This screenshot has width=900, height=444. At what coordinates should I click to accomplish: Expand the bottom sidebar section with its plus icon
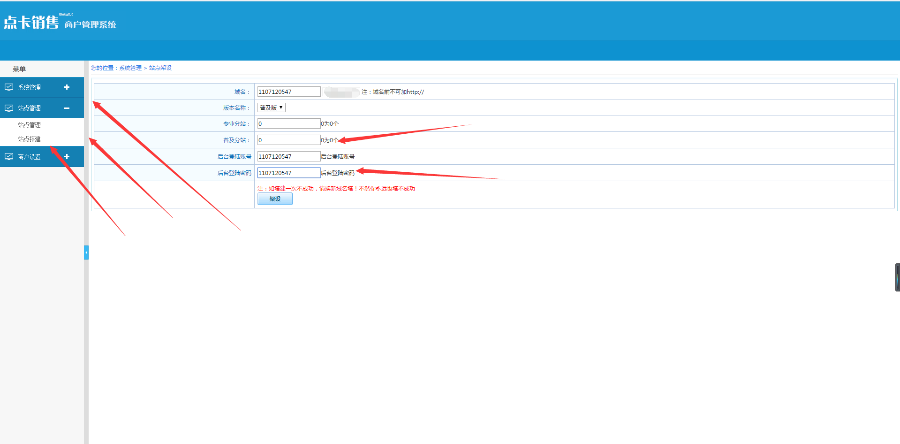coord(67,156)
